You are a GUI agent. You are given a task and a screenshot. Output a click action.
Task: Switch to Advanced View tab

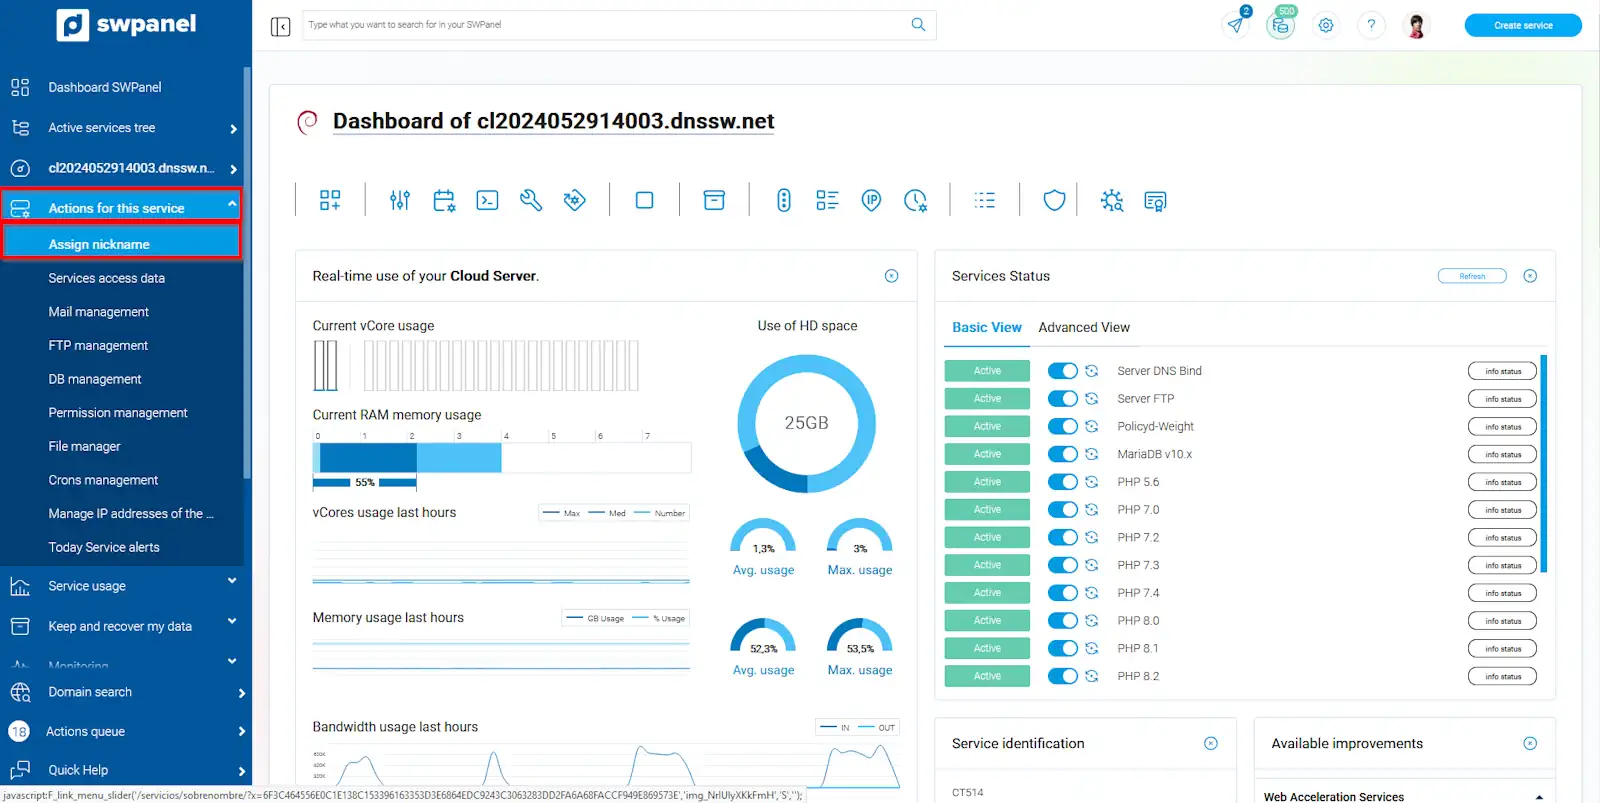click(1084, 327)
